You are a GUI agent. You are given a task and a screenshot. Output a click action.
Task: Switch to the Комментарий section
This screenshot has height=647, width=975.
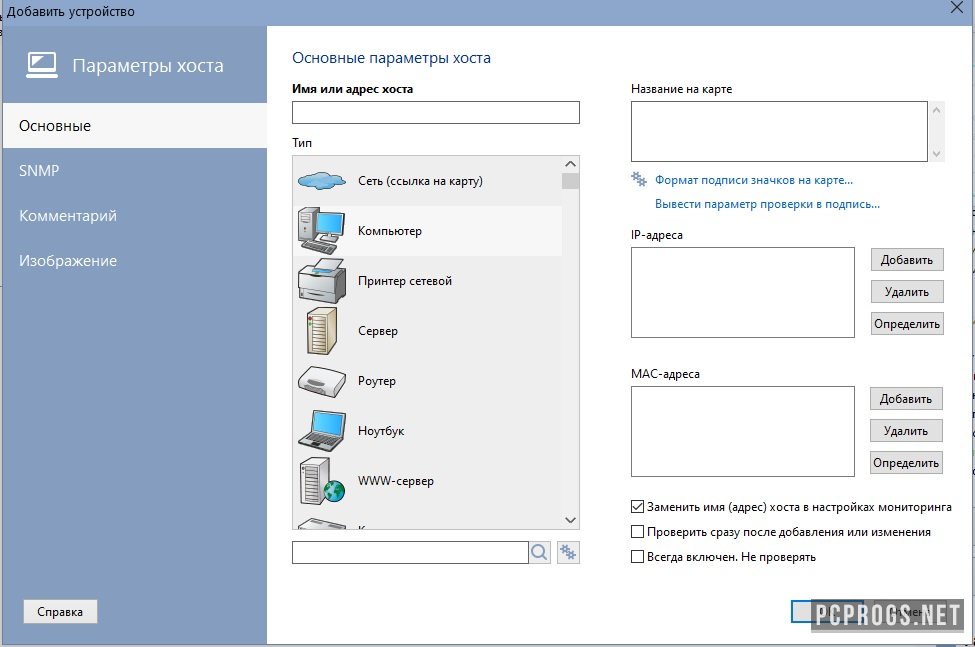68,216
